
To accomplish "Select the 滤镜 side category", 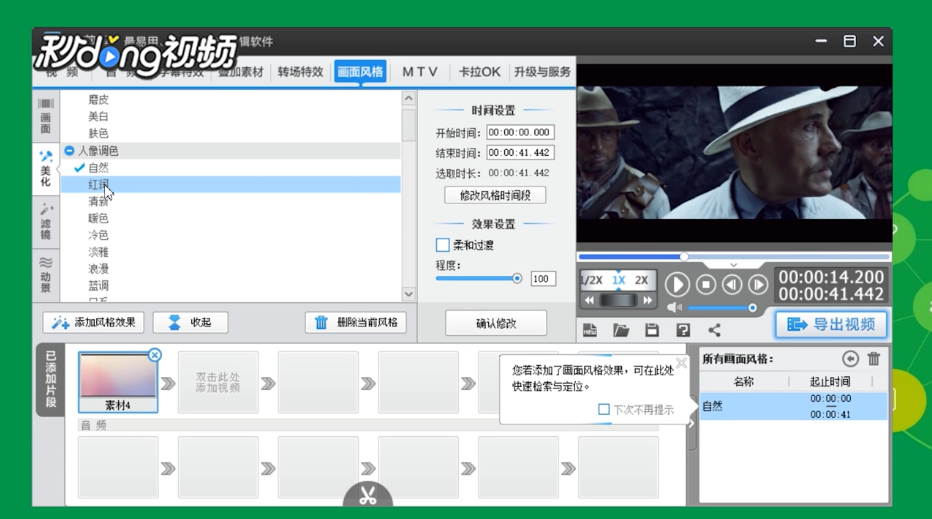I will pos(45,222).
